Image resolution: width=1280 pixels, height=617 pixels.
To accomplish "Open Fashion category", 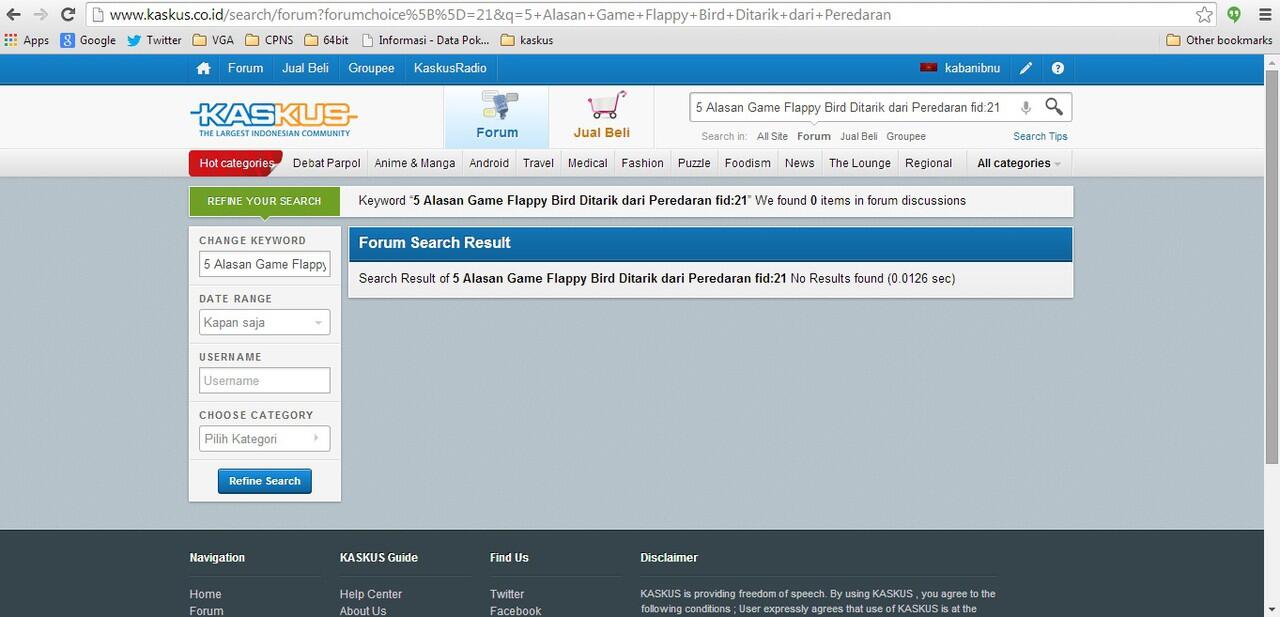I will coord(642,163).
